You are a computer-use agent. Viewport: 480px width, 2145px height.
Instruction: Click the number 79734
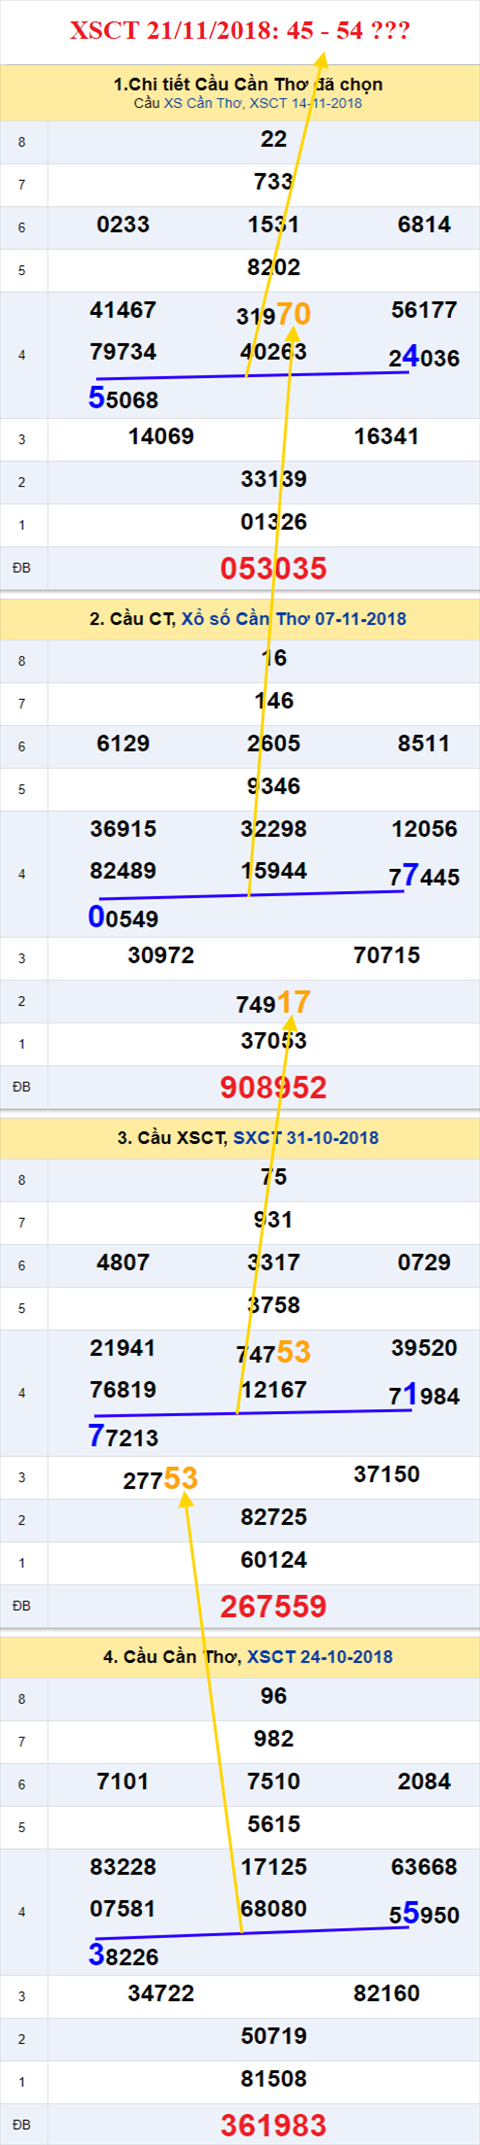click(123, 352)
